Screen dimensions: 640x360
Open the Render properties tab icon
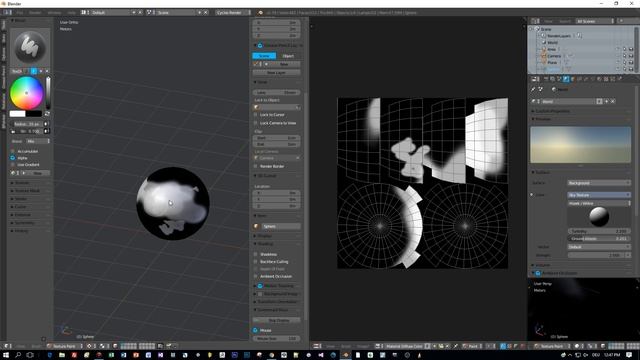click(546, 79)
